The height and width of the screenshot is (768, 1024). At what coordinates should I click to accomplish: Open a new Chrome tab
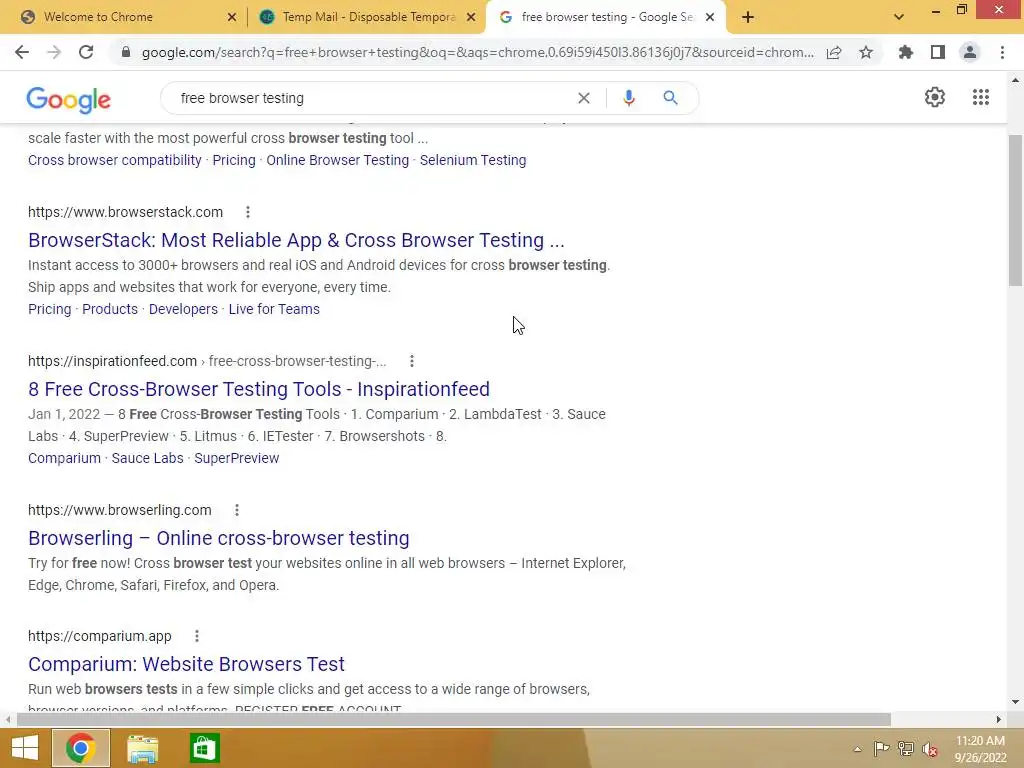(748, 17)
